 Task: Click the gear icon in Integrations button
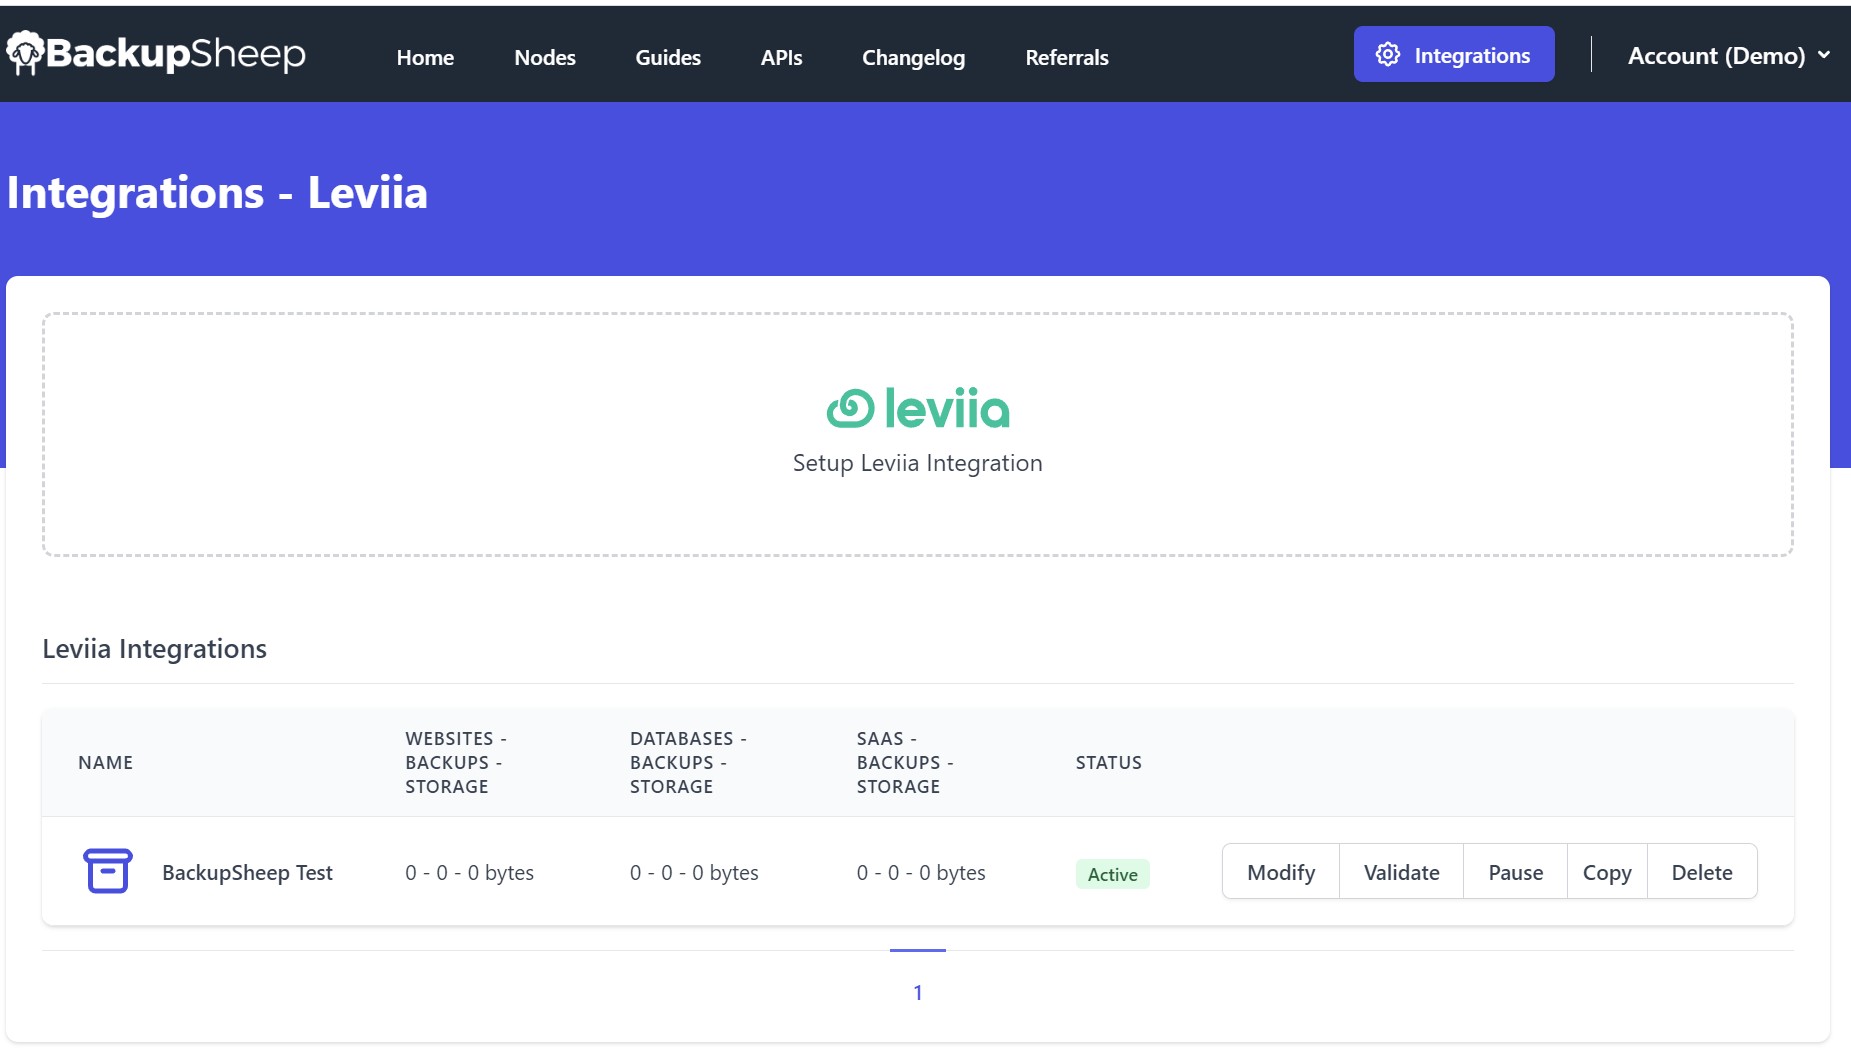point(1388,54)
